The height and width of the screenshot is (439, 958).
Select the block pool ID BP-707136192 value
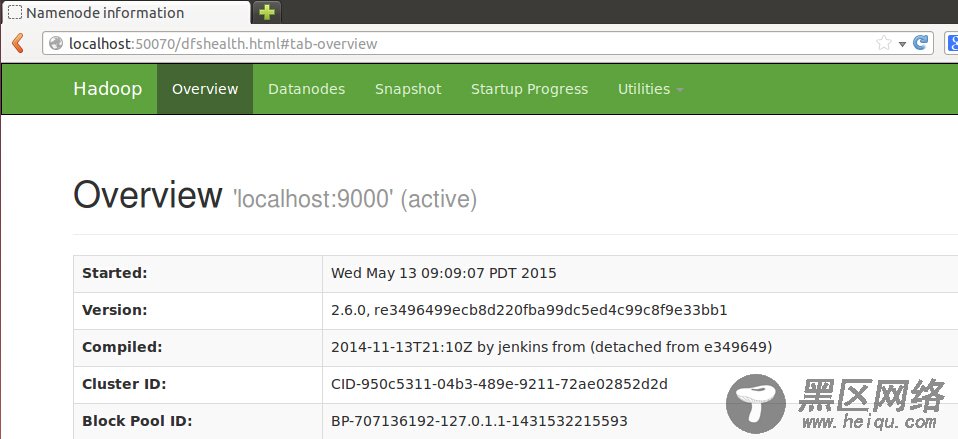[479, 421]
